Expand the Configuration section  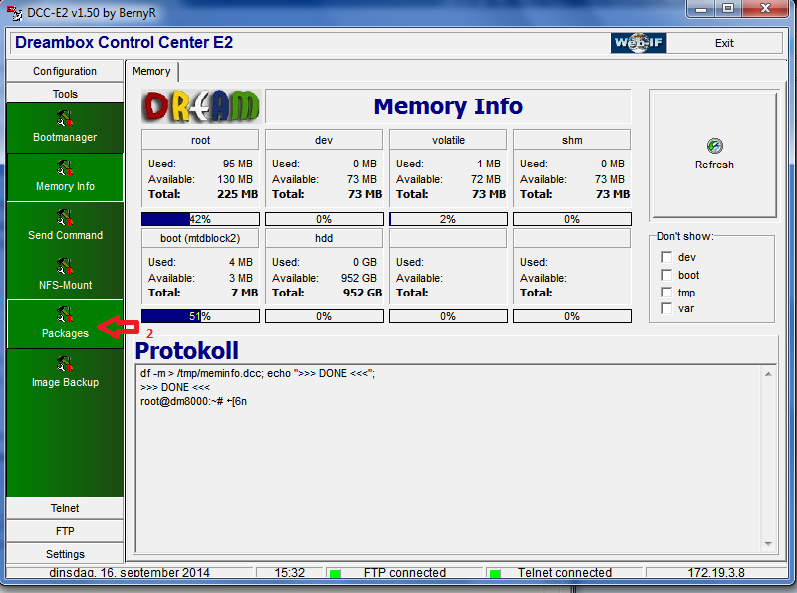click(65, 71)
